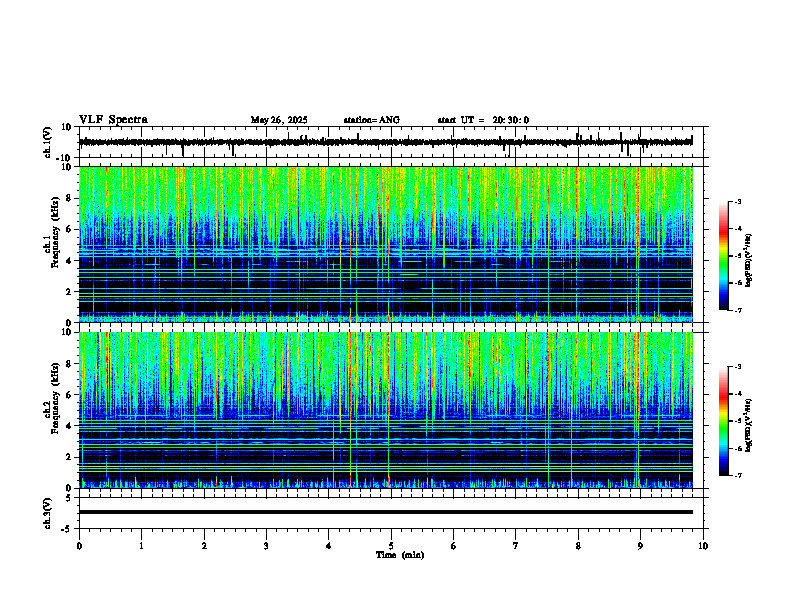Click the ch.2 frequency tick label "8"
This screenshot has width=792, height=612.
(x=69, y=364)
